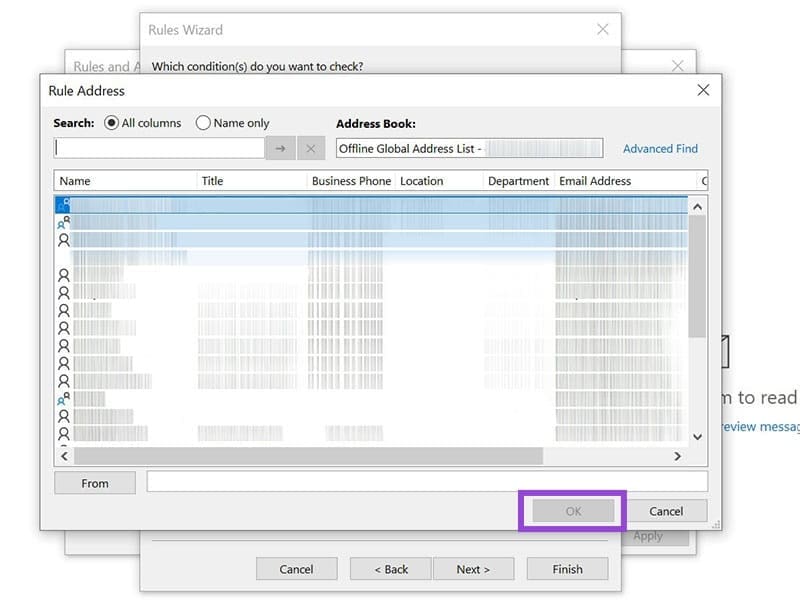The height and width of the screenshot is (602, 800).
Task: Click the person icon on the top highlighted row
Action: click(62, 205)
